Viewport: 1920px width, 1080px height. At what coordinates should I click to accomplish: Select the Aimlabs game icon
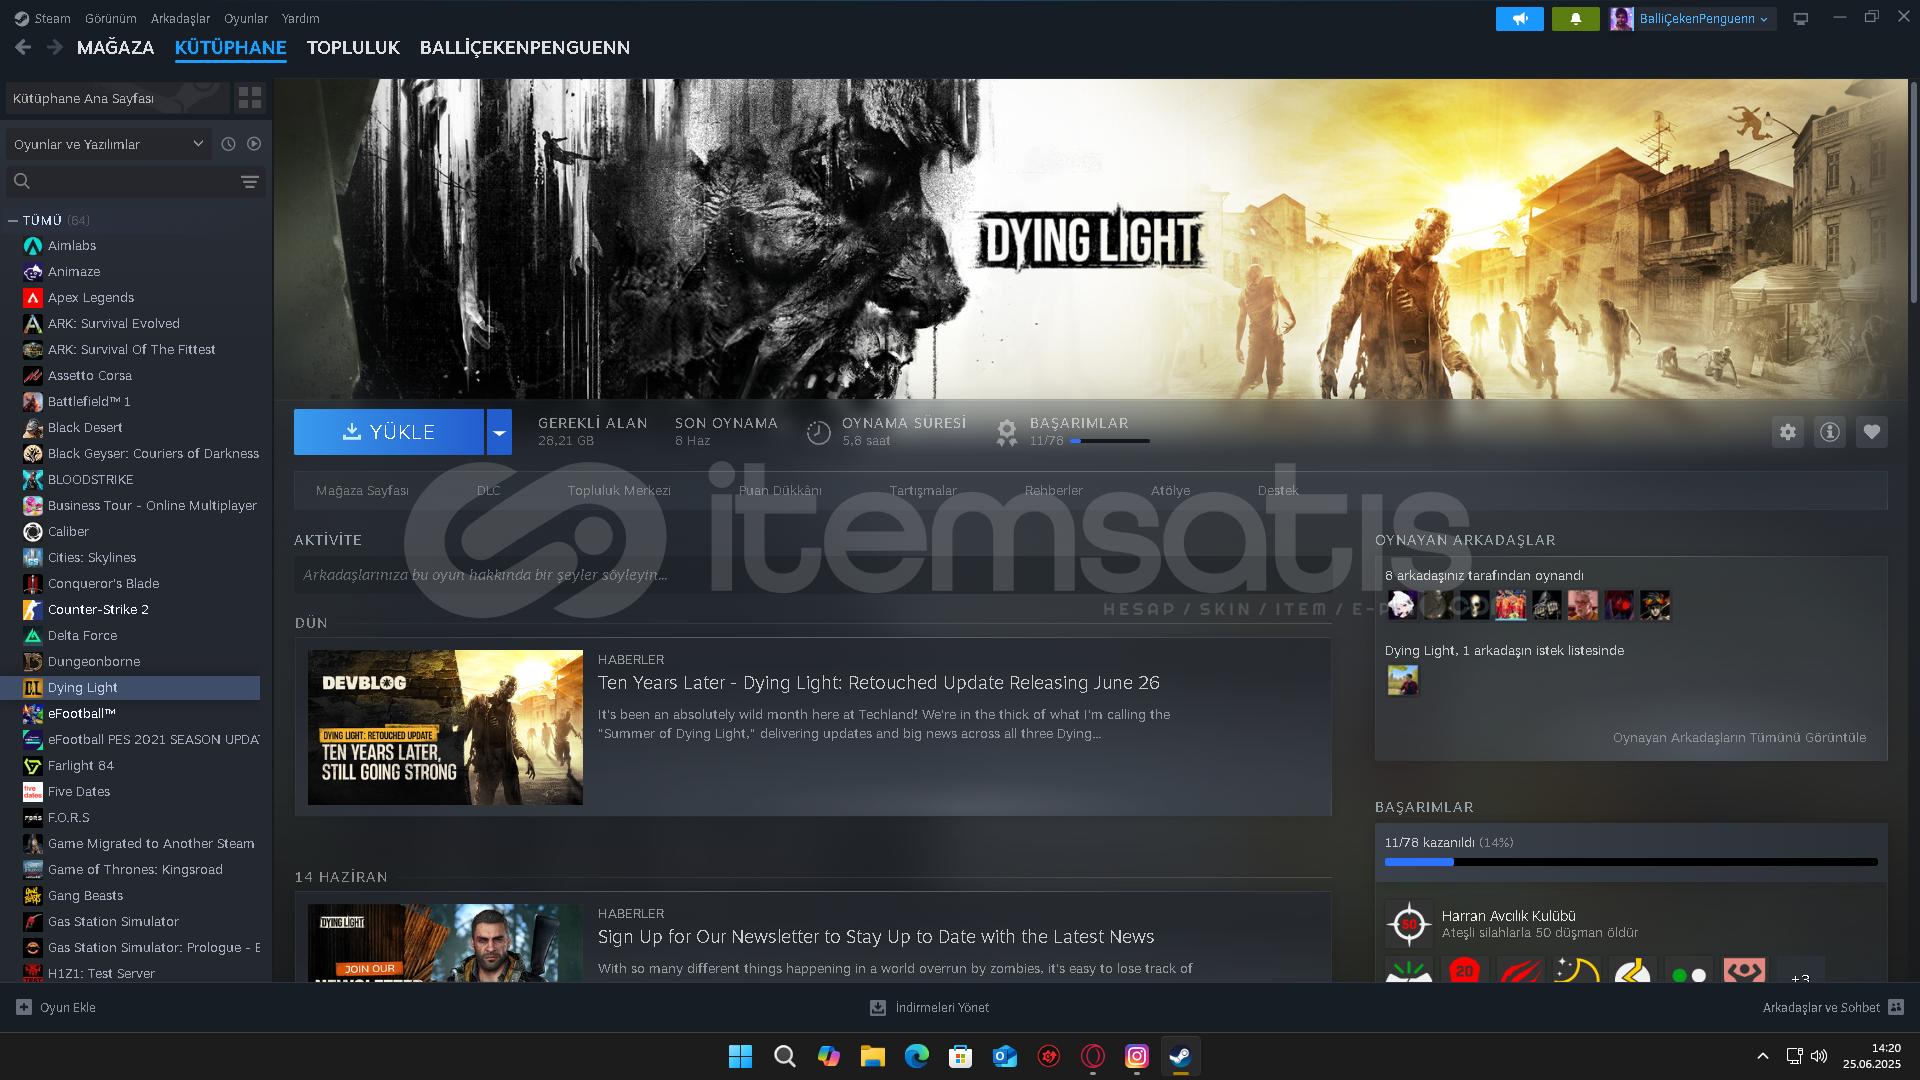(x=33, y=246)
